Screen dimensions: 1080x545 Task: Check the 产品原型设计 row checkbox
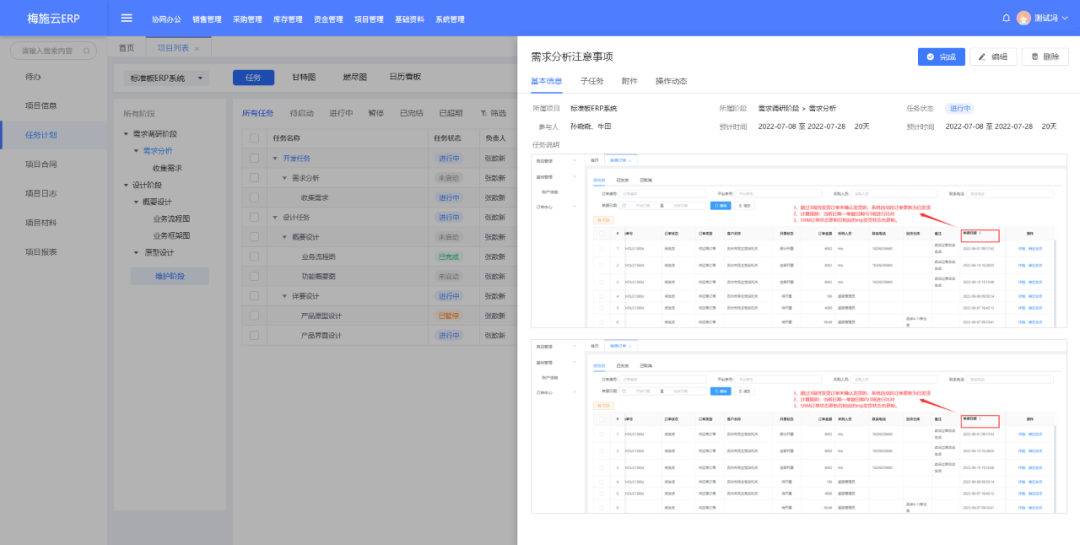pos(254,316)
